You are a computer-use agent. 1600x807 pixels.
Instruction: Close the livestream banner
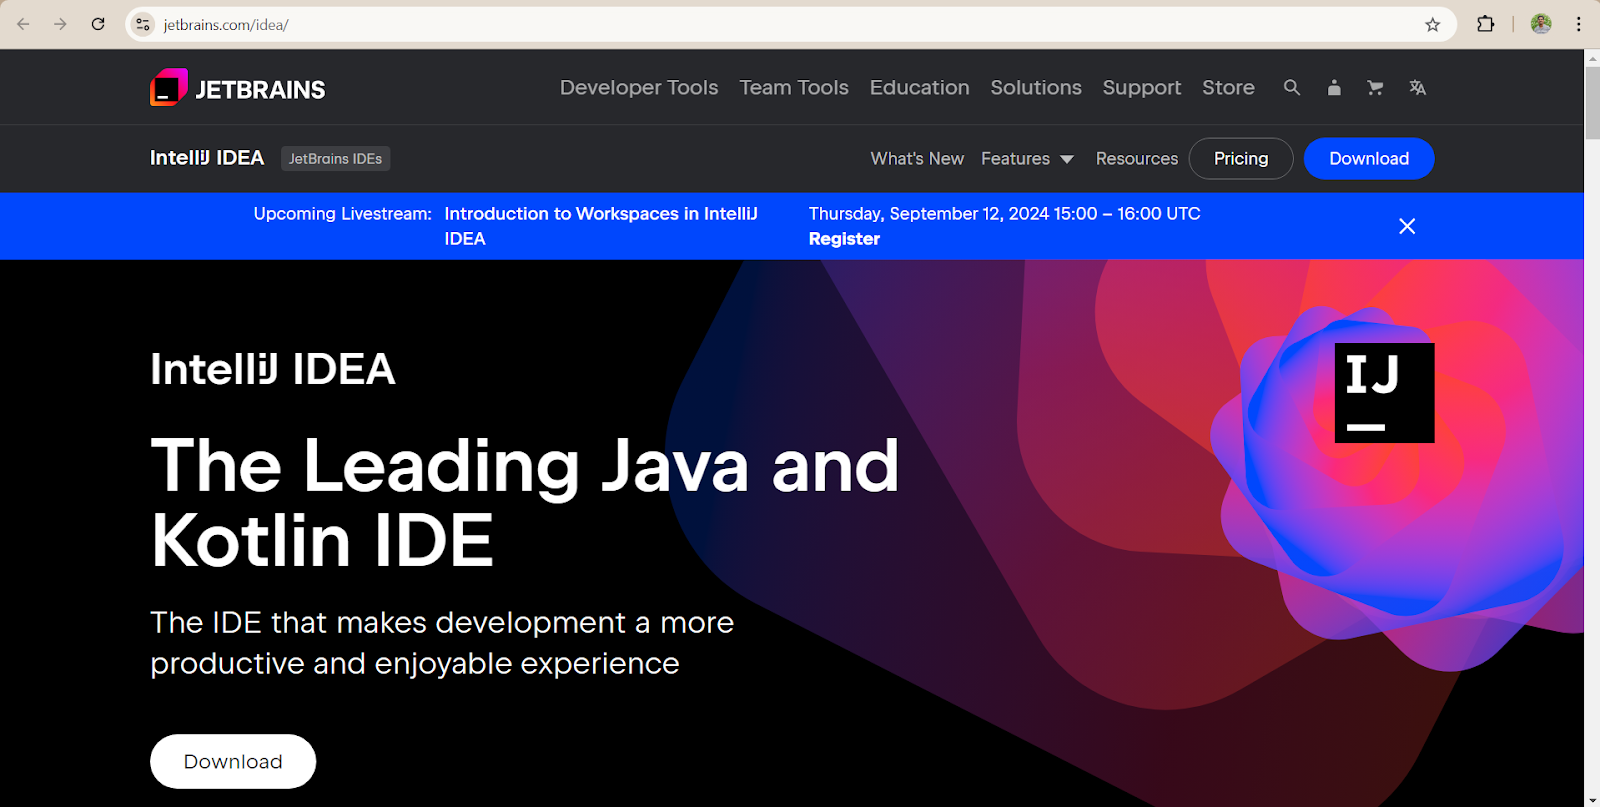click(x=1407, y=226)
